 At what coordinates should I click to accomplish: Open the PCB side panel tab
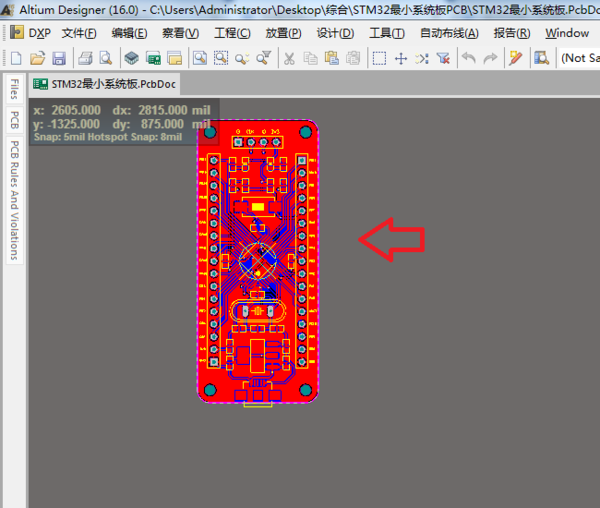[14, 120]
